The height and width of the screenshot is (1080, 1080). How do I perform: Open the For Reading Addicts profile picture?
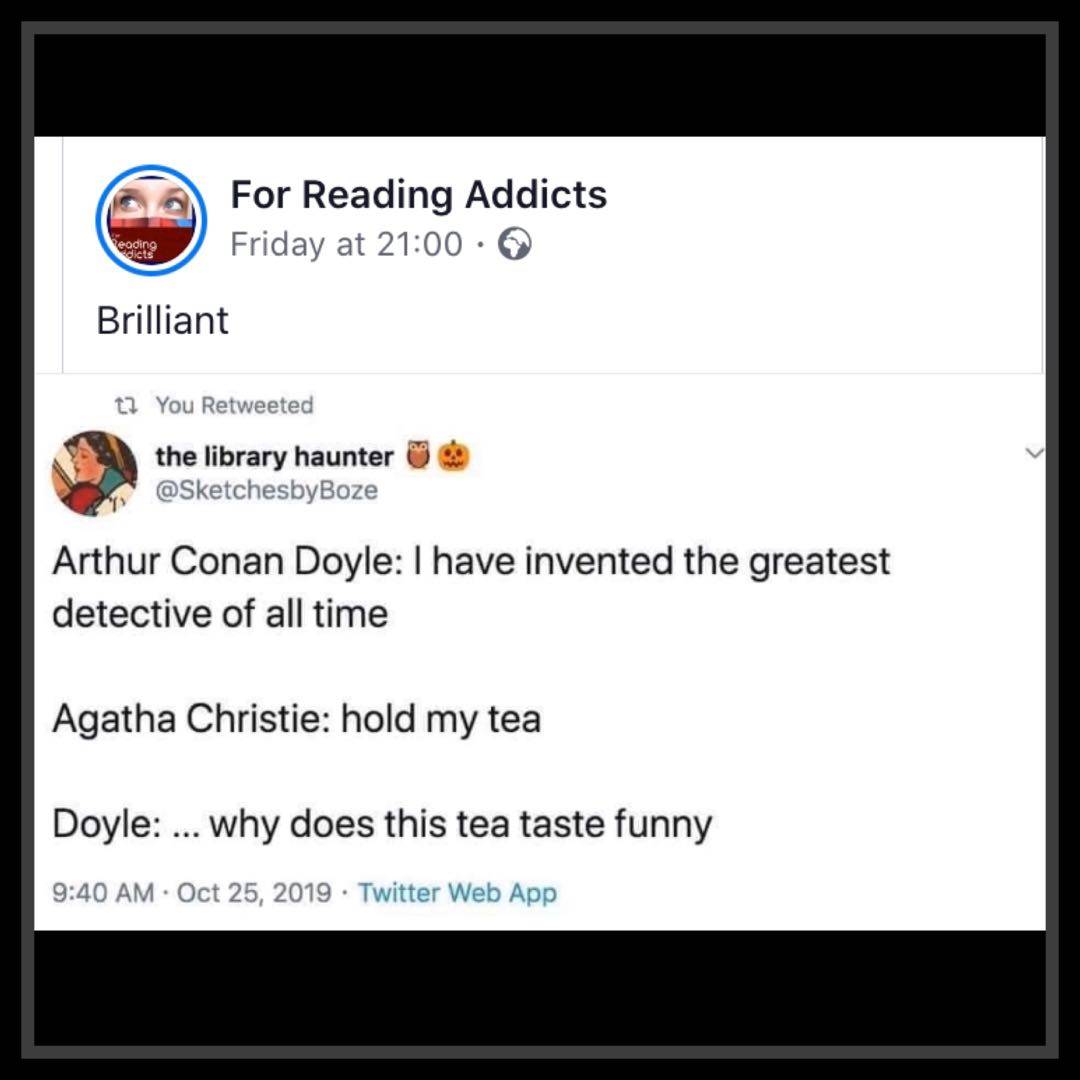tap(151, 220)
